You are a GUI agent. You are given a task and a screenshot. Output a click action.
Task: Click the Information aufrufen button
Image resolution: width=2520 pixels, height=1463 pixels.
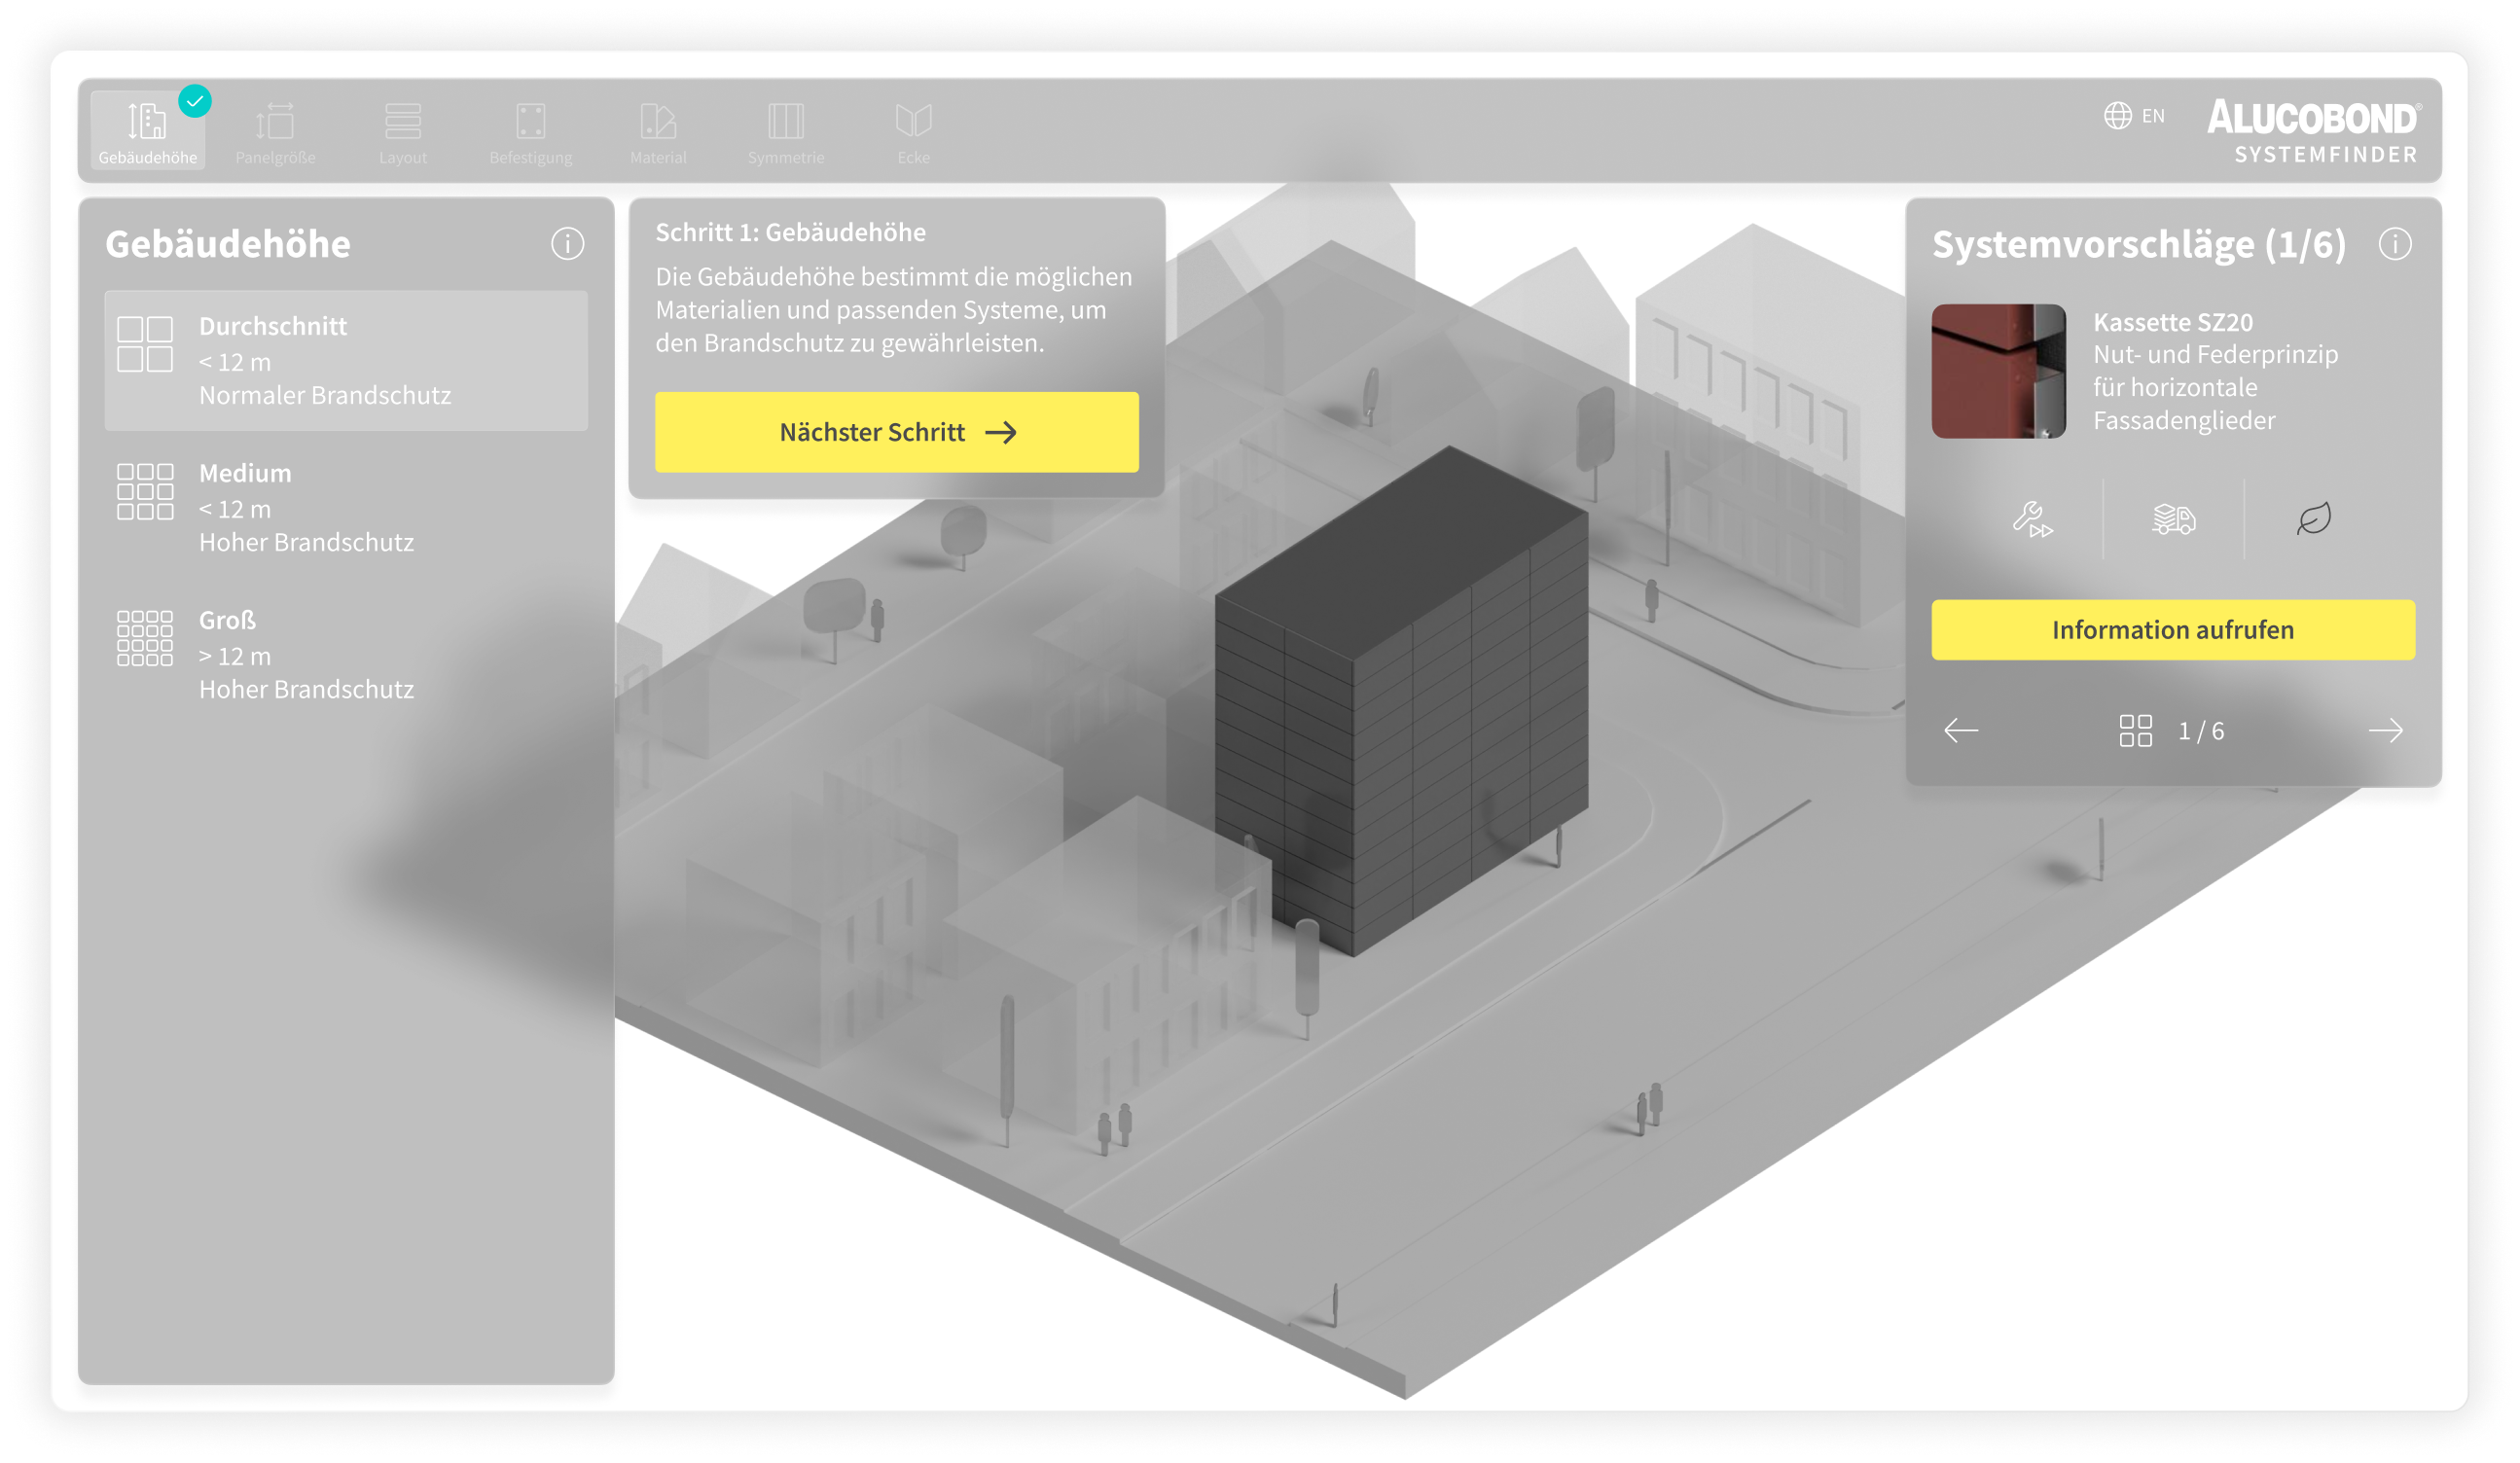(x=2173, y=630)
